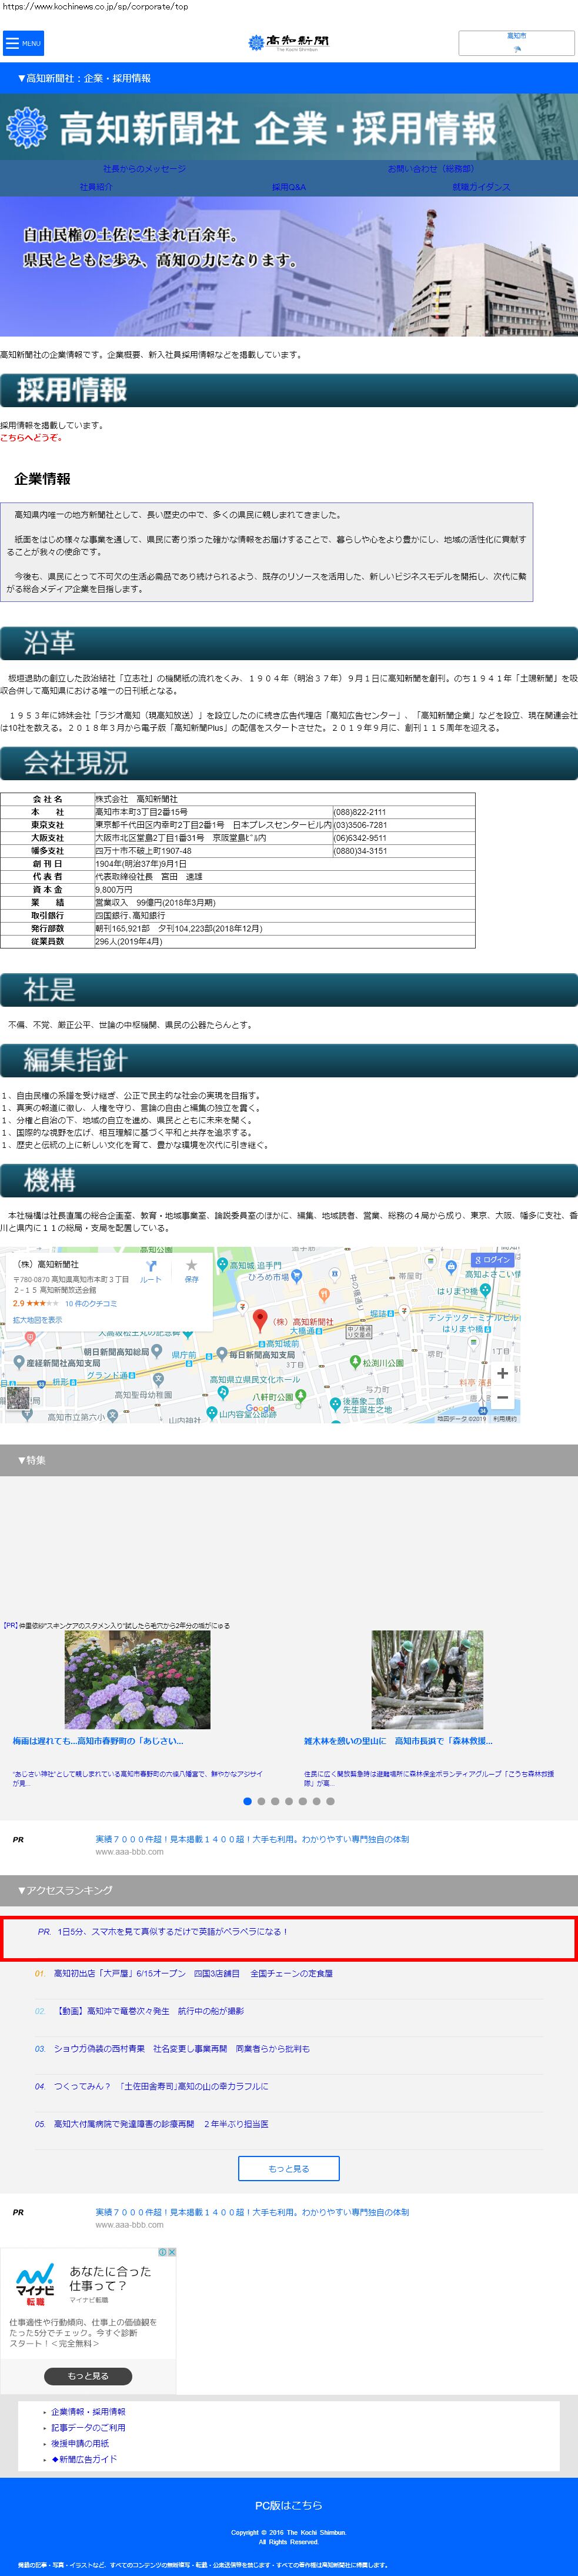Open the 採用Q&A nav item

click(289, 187)
